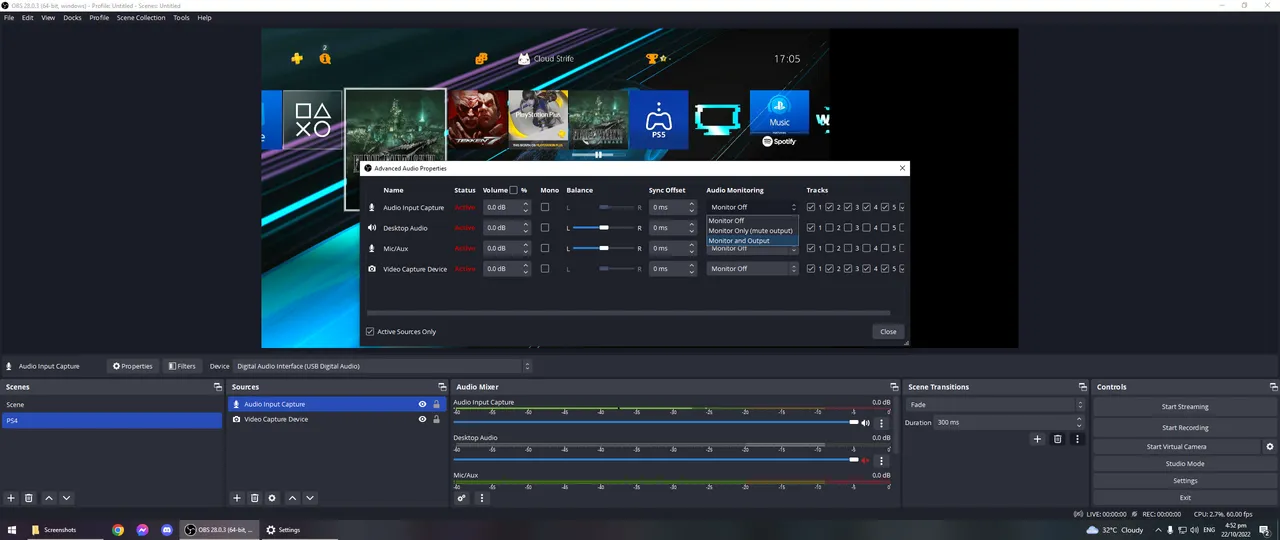Adjust Mic/Aux balance slider

604,248
